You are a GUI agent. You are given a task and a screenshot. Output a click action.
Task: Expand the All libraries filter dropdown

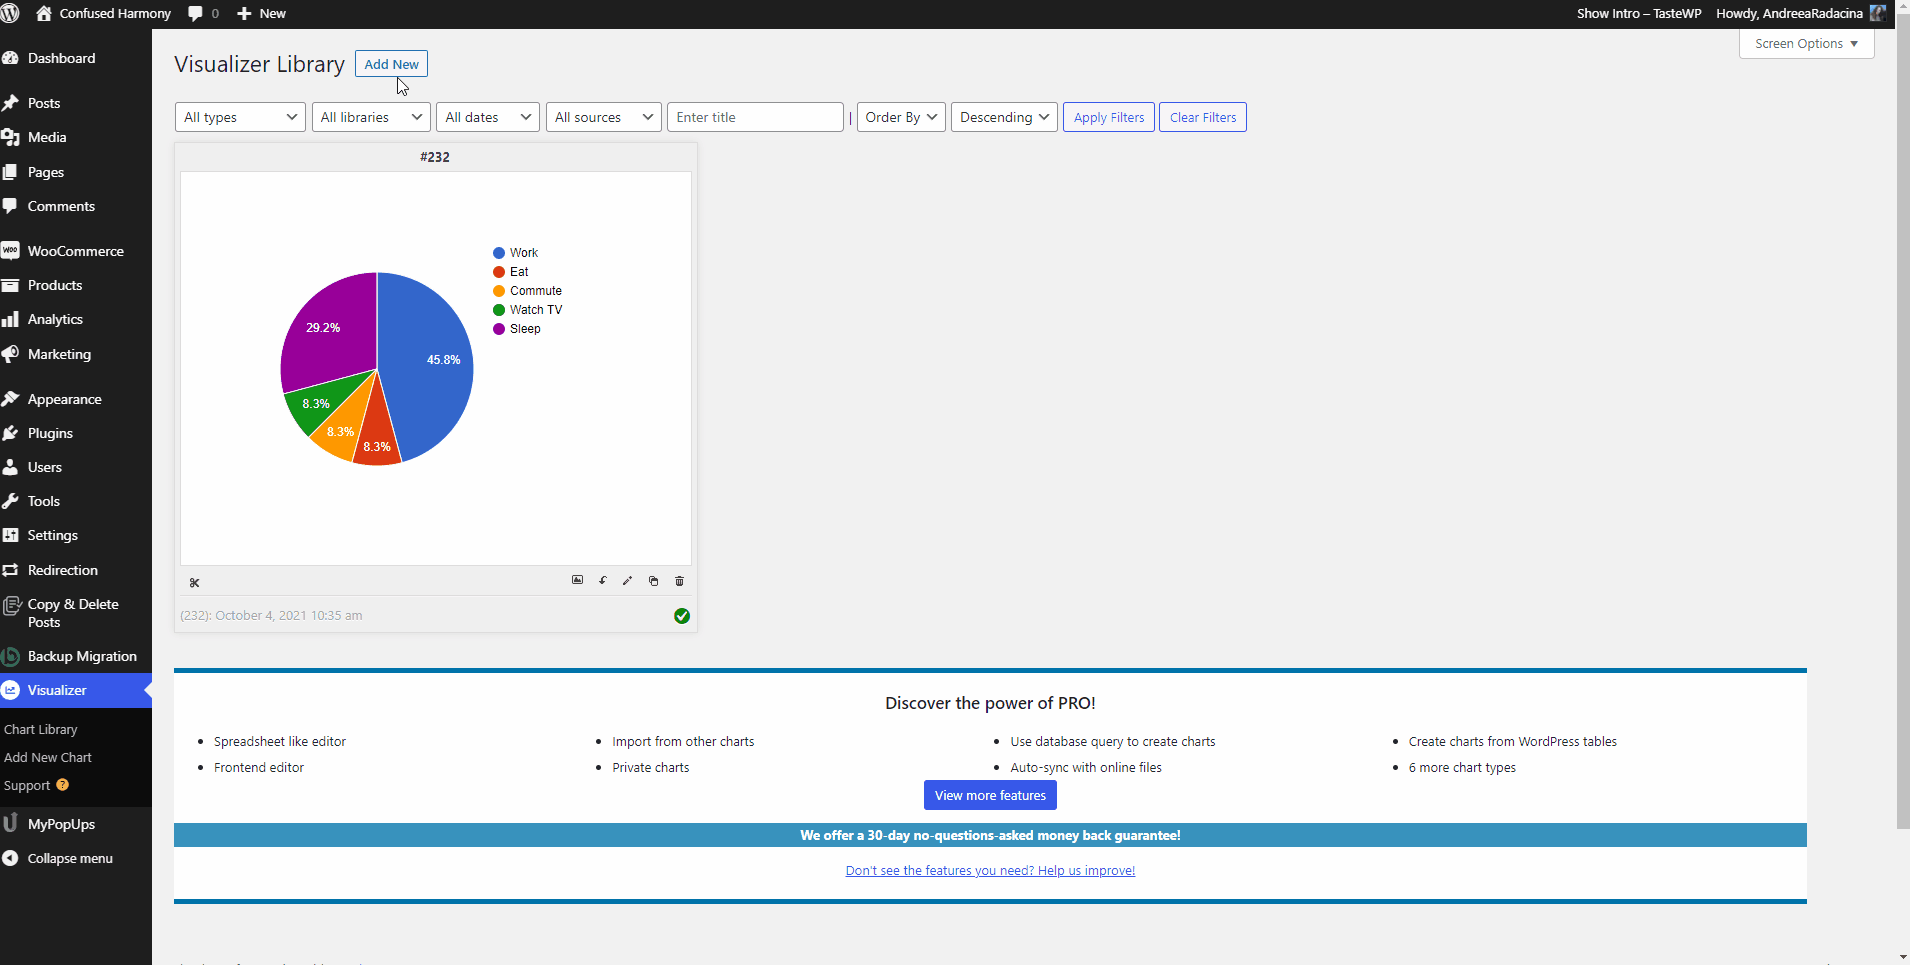(371, 117)
